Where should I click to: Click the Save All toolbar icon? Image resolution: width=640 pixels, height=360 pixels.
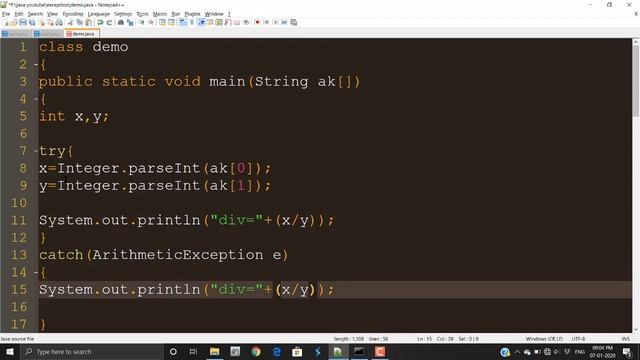coord(32,22)
